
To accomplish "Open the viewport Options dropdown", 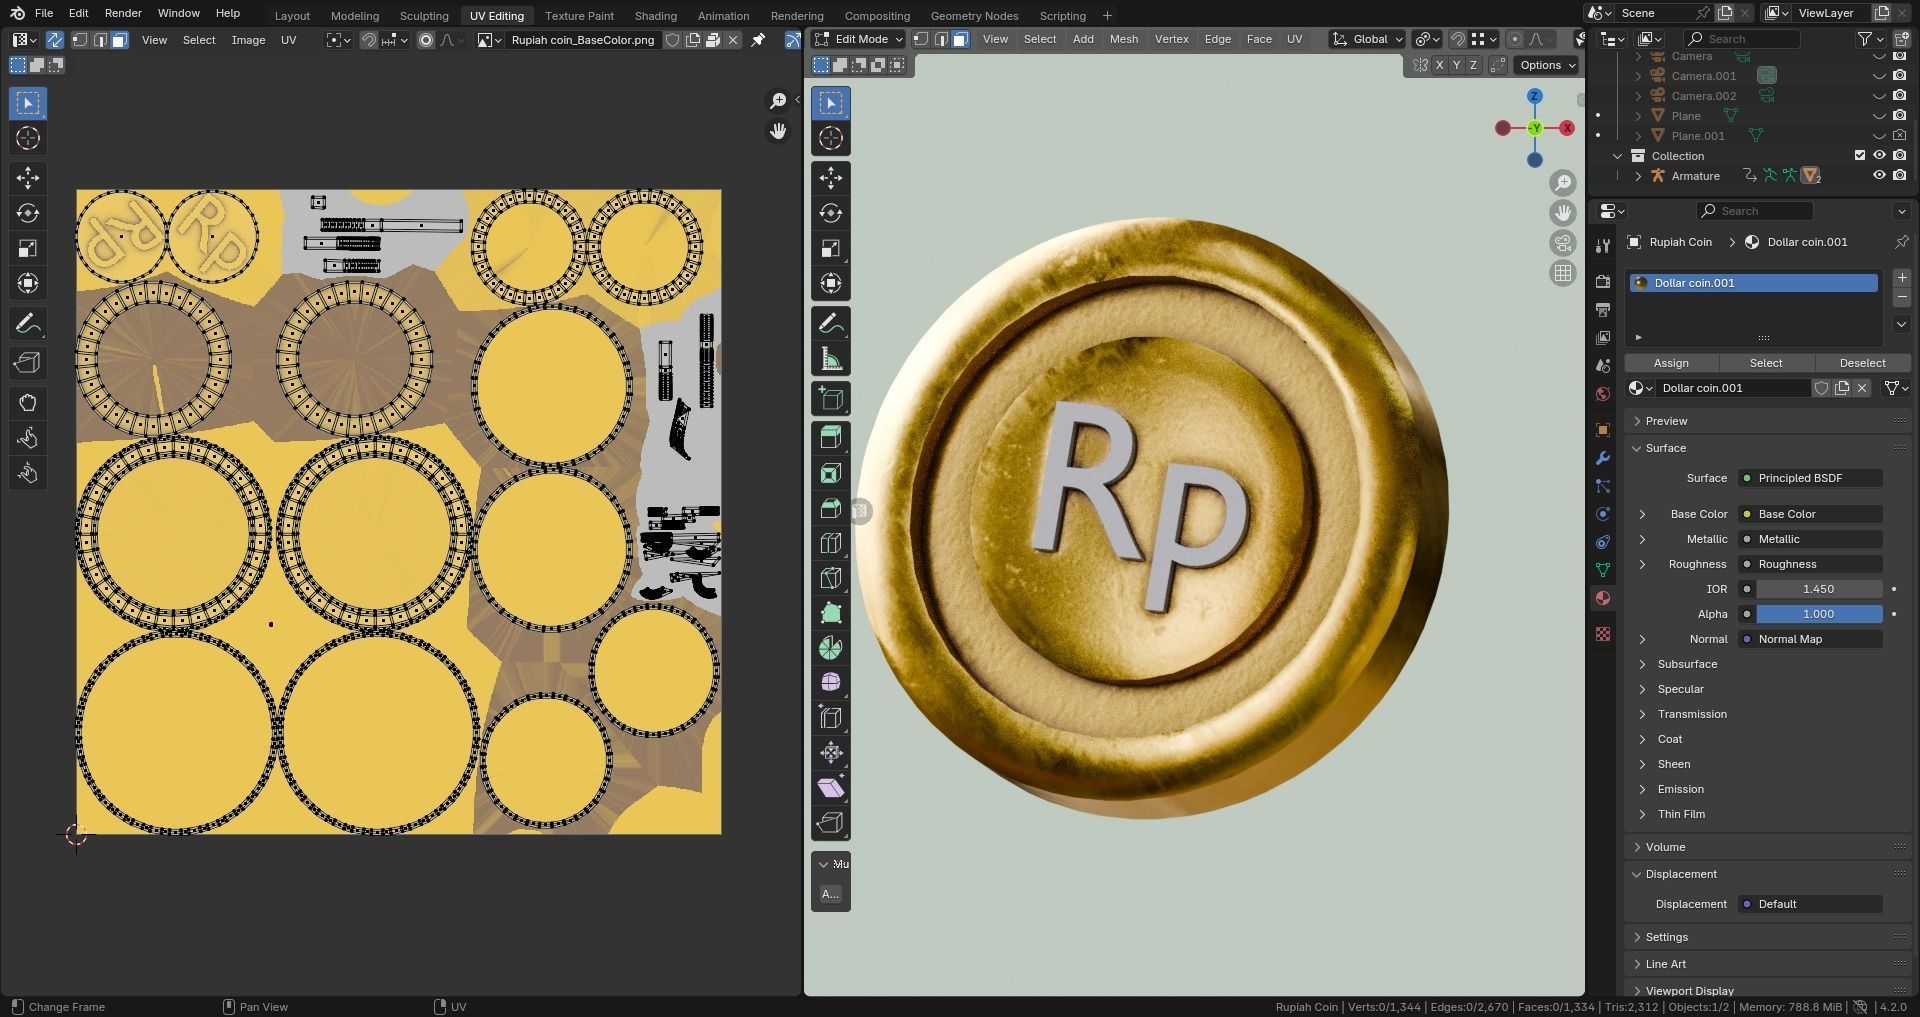I will point(1547,65).
